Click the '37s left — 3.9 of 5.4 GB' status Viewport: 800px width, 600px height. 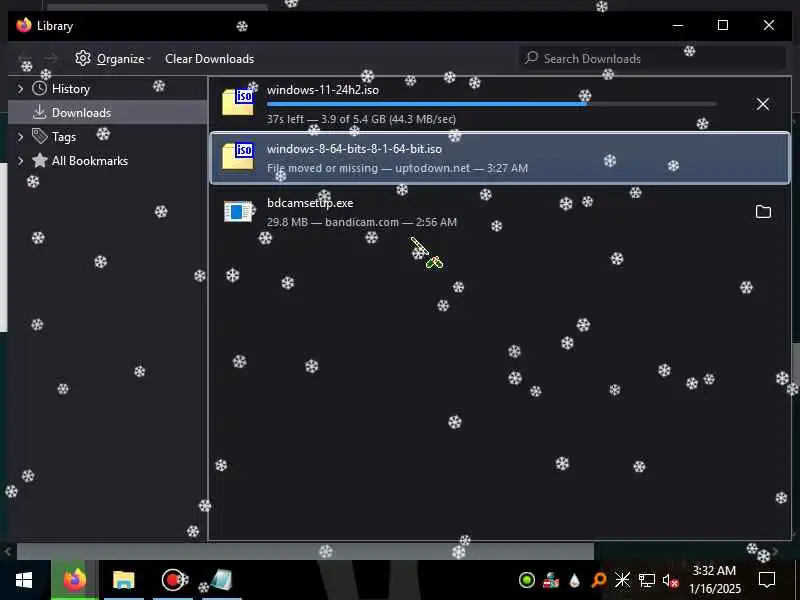click(x=361, y=119)
